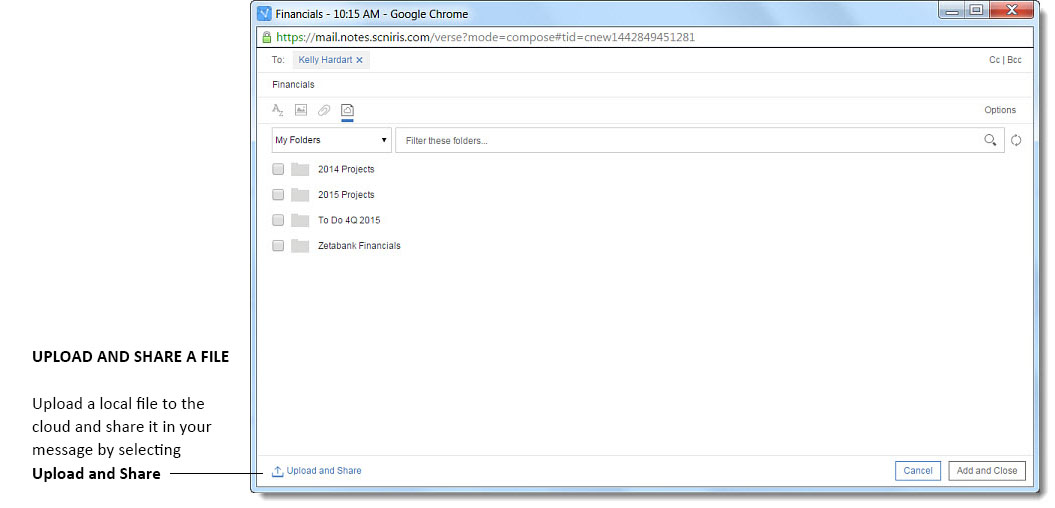Open the To Do 4Q 2015 folder icon
The image size is (1055, 508).
300,221
